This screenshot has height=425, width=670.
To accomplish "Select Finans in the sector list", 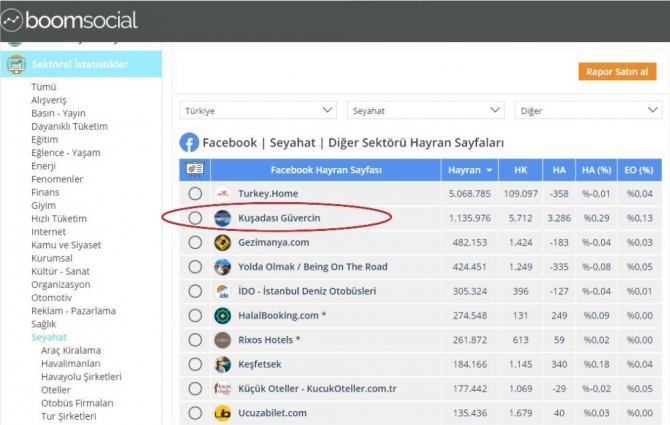I will 45,192.
